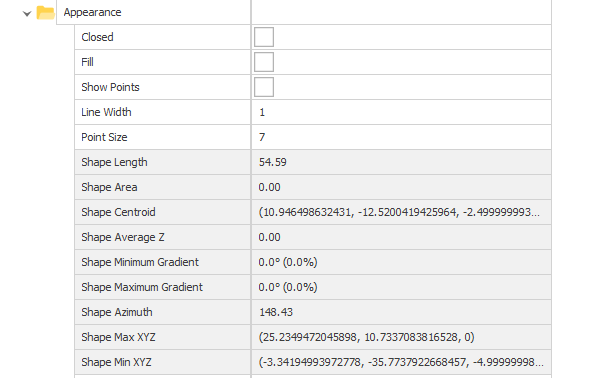Click the Shape Minimum Gradient value
The width and height of the screenshot is (598, 378).
tap(288, 262)
